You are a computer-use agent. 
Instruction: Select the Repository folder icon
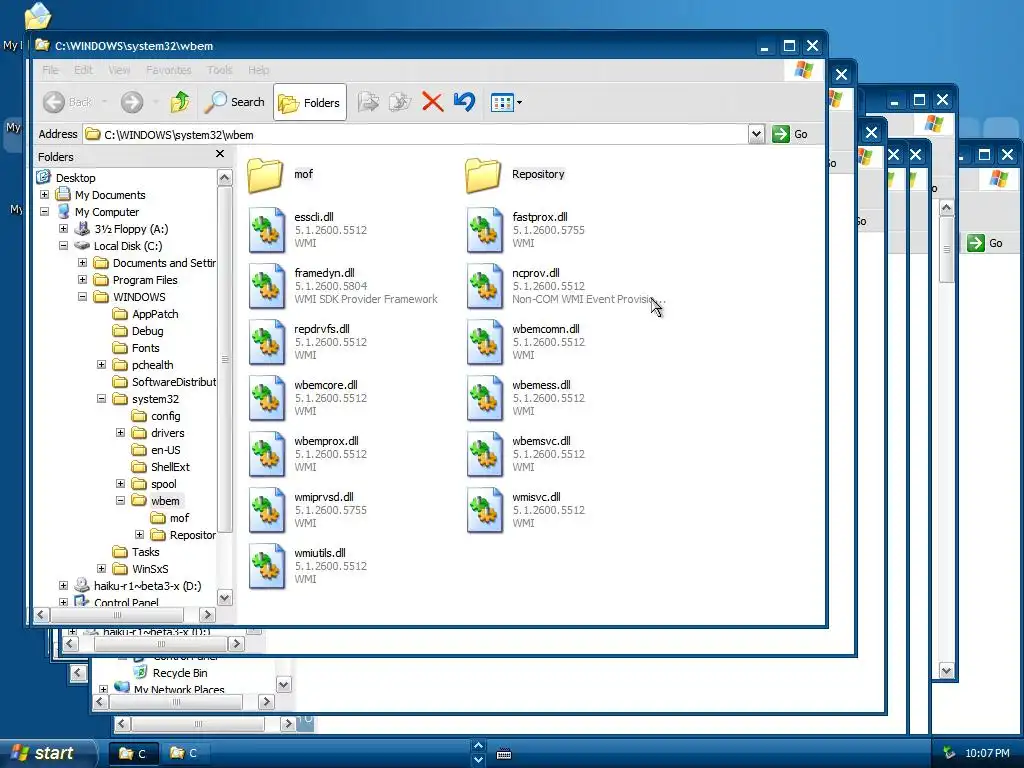pyautogui.click(x=483, y=175)
